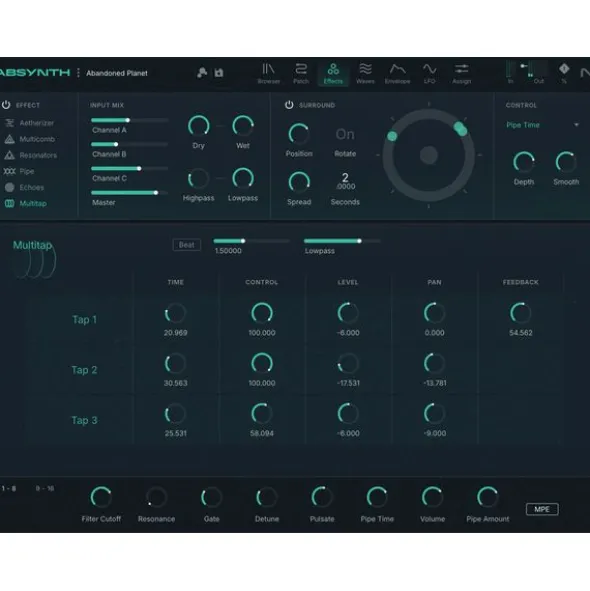The width and height of the screenshot is (590, 591).
Task: Click the Highpass knob
Action: [x=199, y=178]
